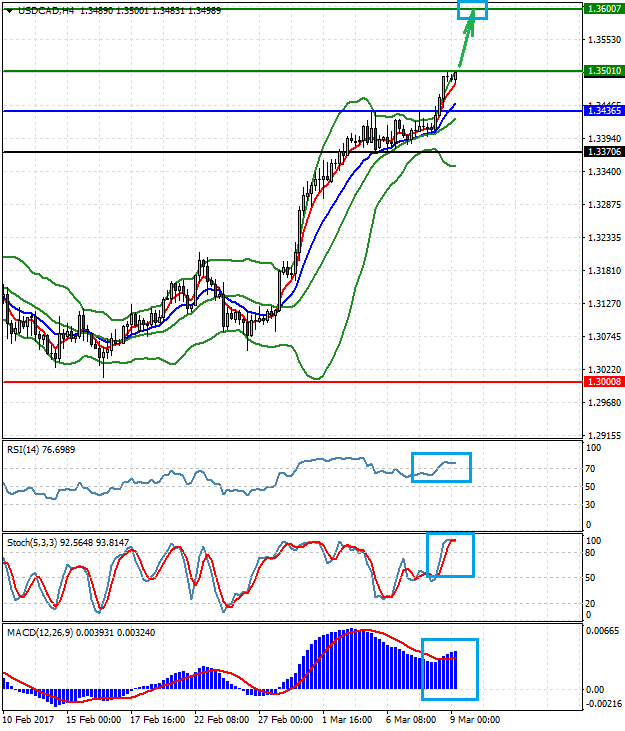Screen dimensions: 625x731
Task: Select the blue highlight box in MACD panel
Action: (x=450, y=669)
